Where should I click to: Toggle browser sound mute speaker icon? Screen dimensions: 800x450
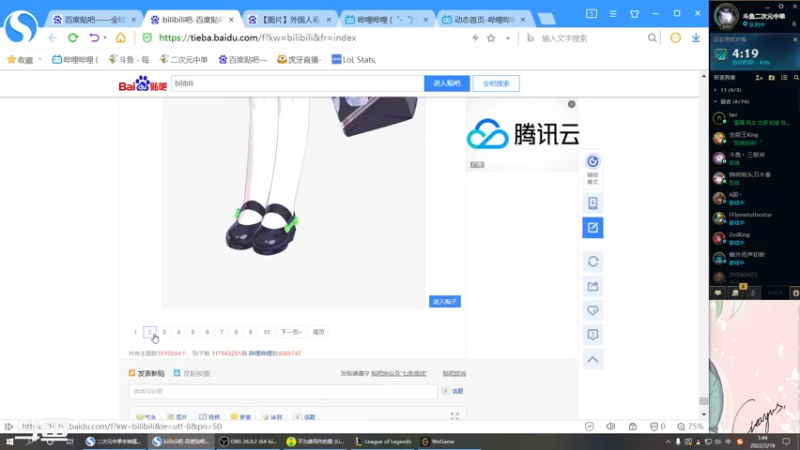611,426
